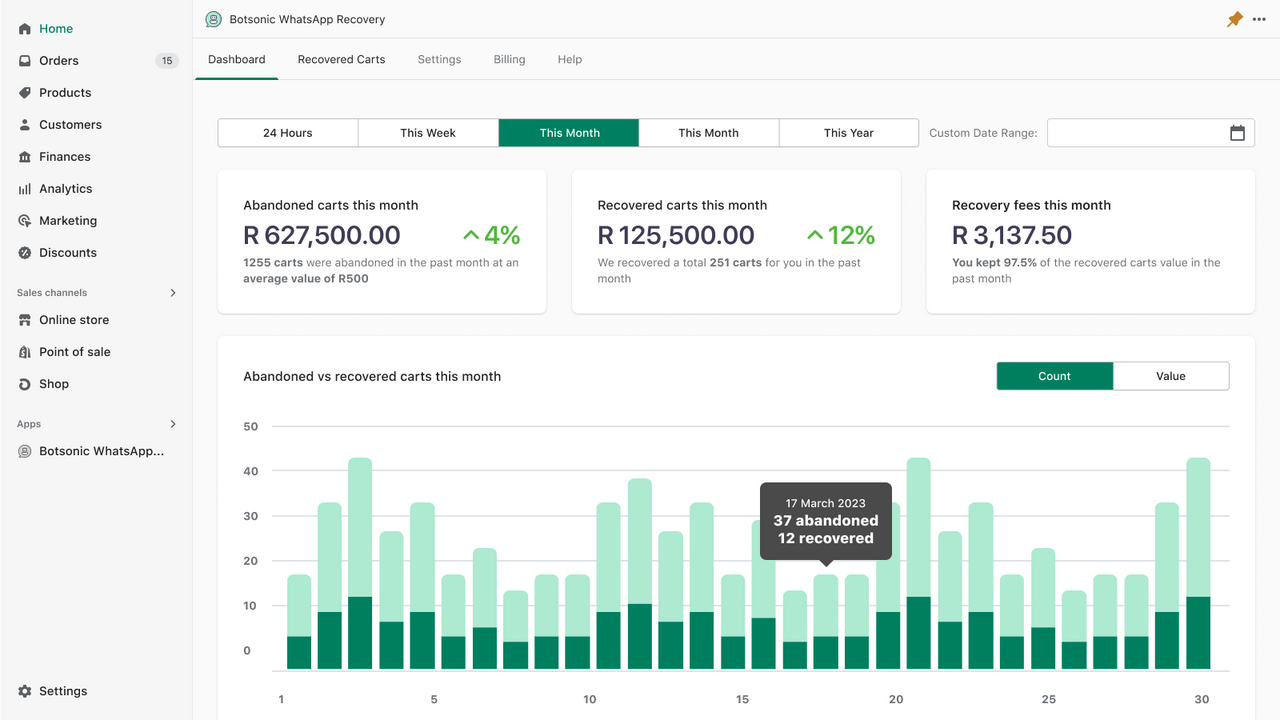Click the Products tag icon
1280x720 pixels.
[x=25, y=93]
